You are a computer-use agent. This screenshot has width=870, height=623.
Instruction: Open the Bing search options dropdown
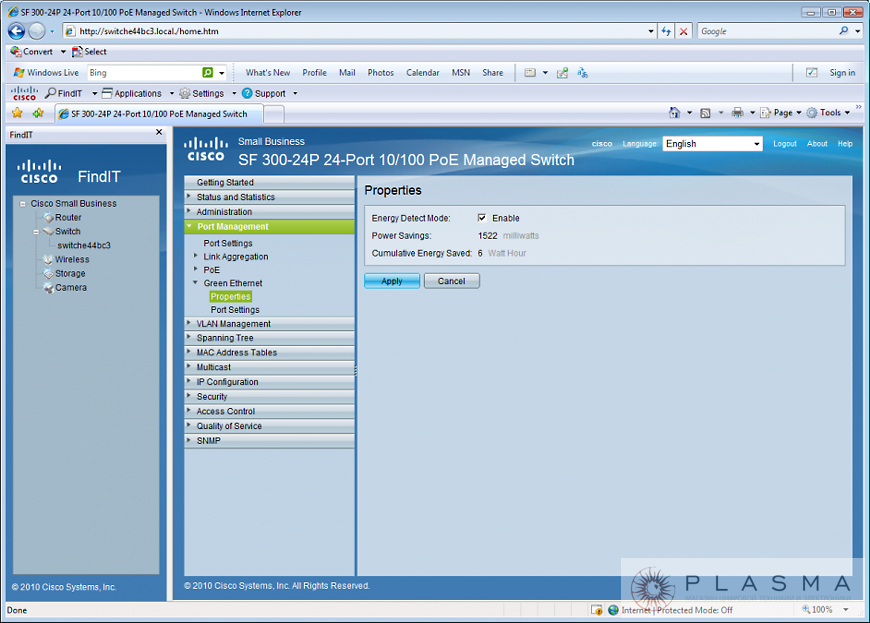point(221,73)
